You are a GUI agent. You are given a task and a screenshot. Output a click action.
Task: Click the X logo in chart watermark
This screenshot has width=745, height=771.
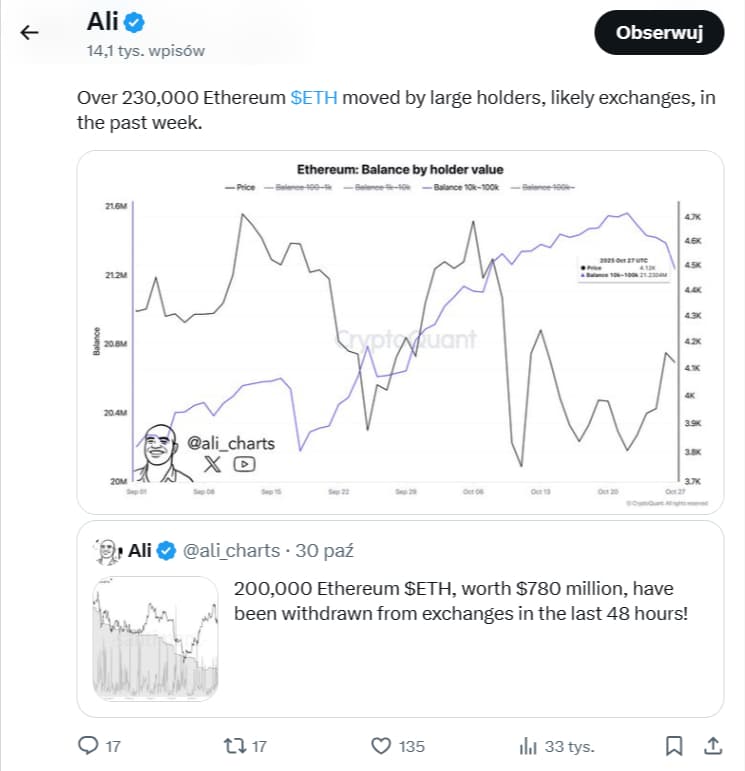click(212, 463)
